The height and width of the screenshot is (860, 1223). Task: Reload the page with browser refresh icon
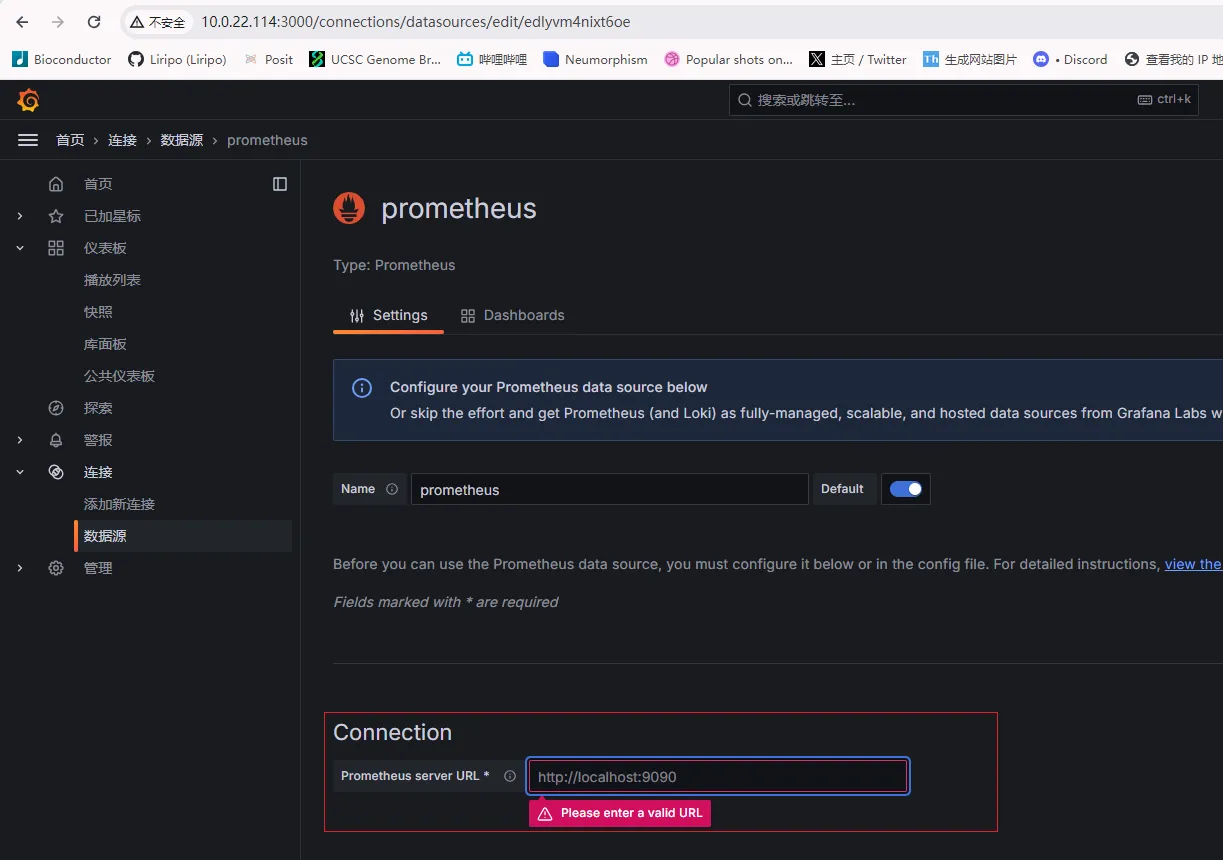(x=94, y=22)
